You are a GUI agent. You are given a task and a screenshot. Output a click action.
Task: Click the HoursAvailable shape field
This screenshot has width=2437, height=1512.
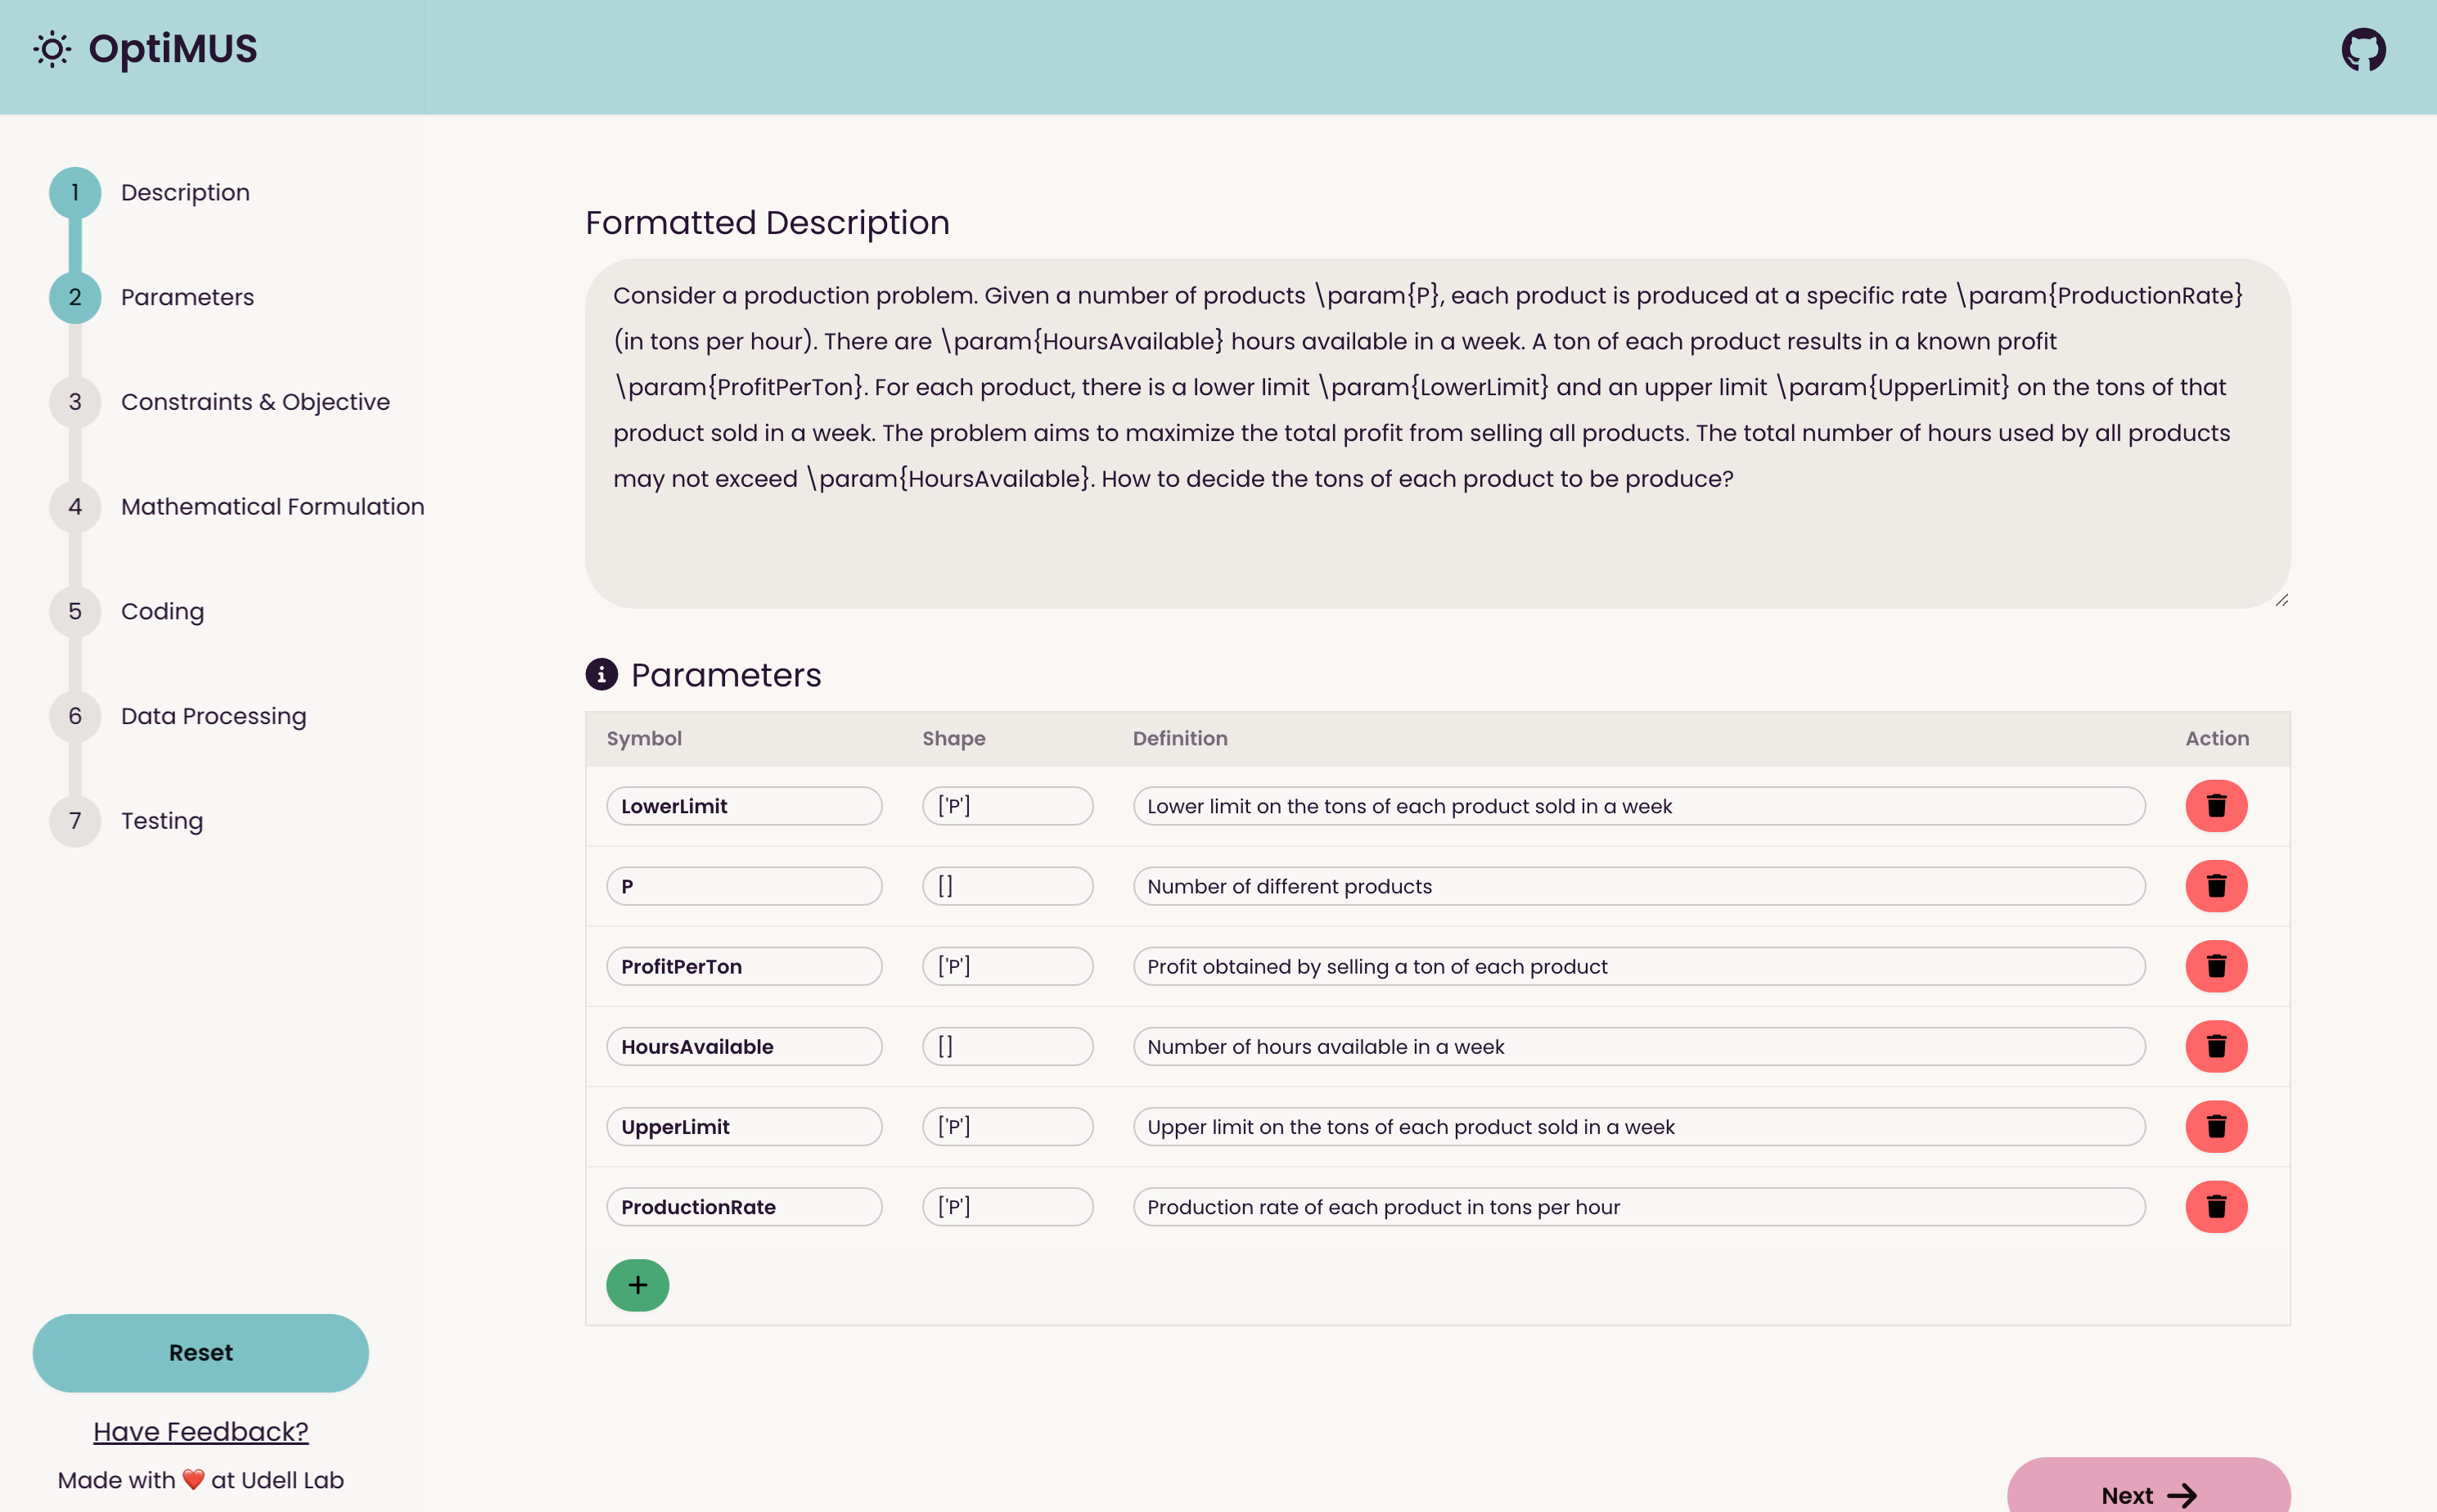click(x=1007, y=1047)
